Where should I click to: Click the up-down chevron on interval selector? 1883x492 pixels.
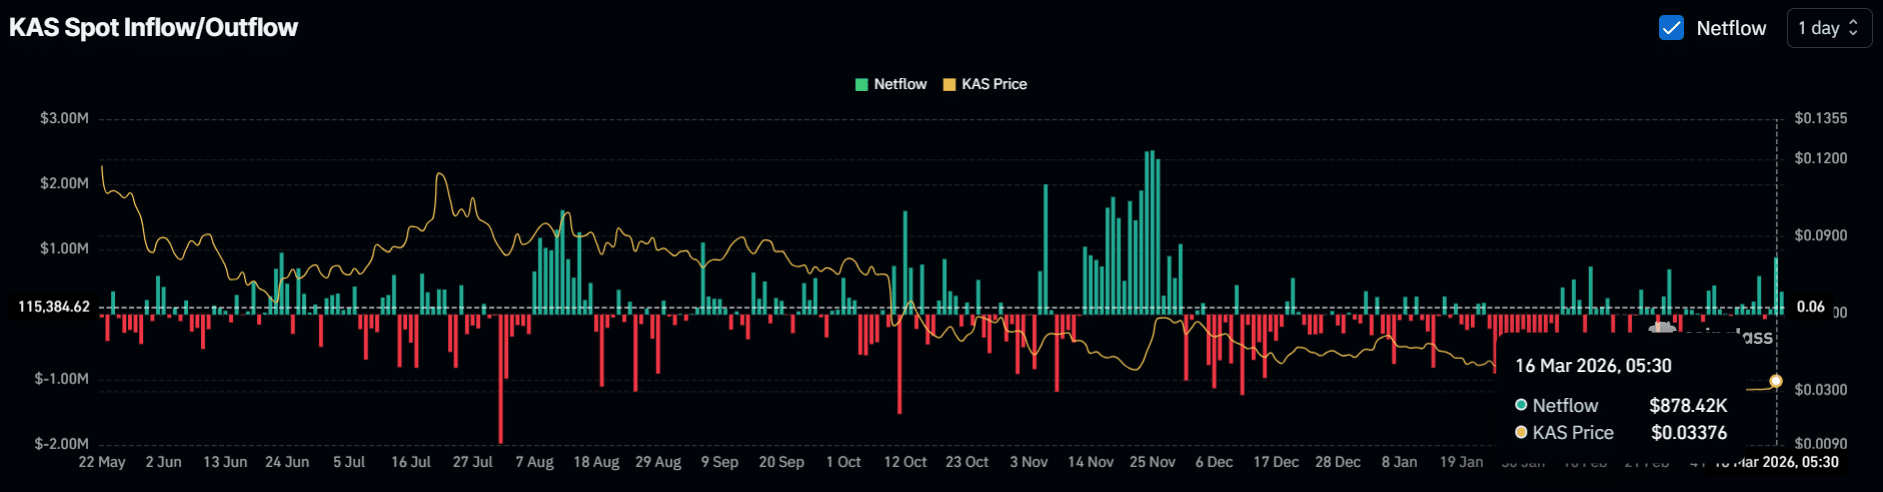1853,28
